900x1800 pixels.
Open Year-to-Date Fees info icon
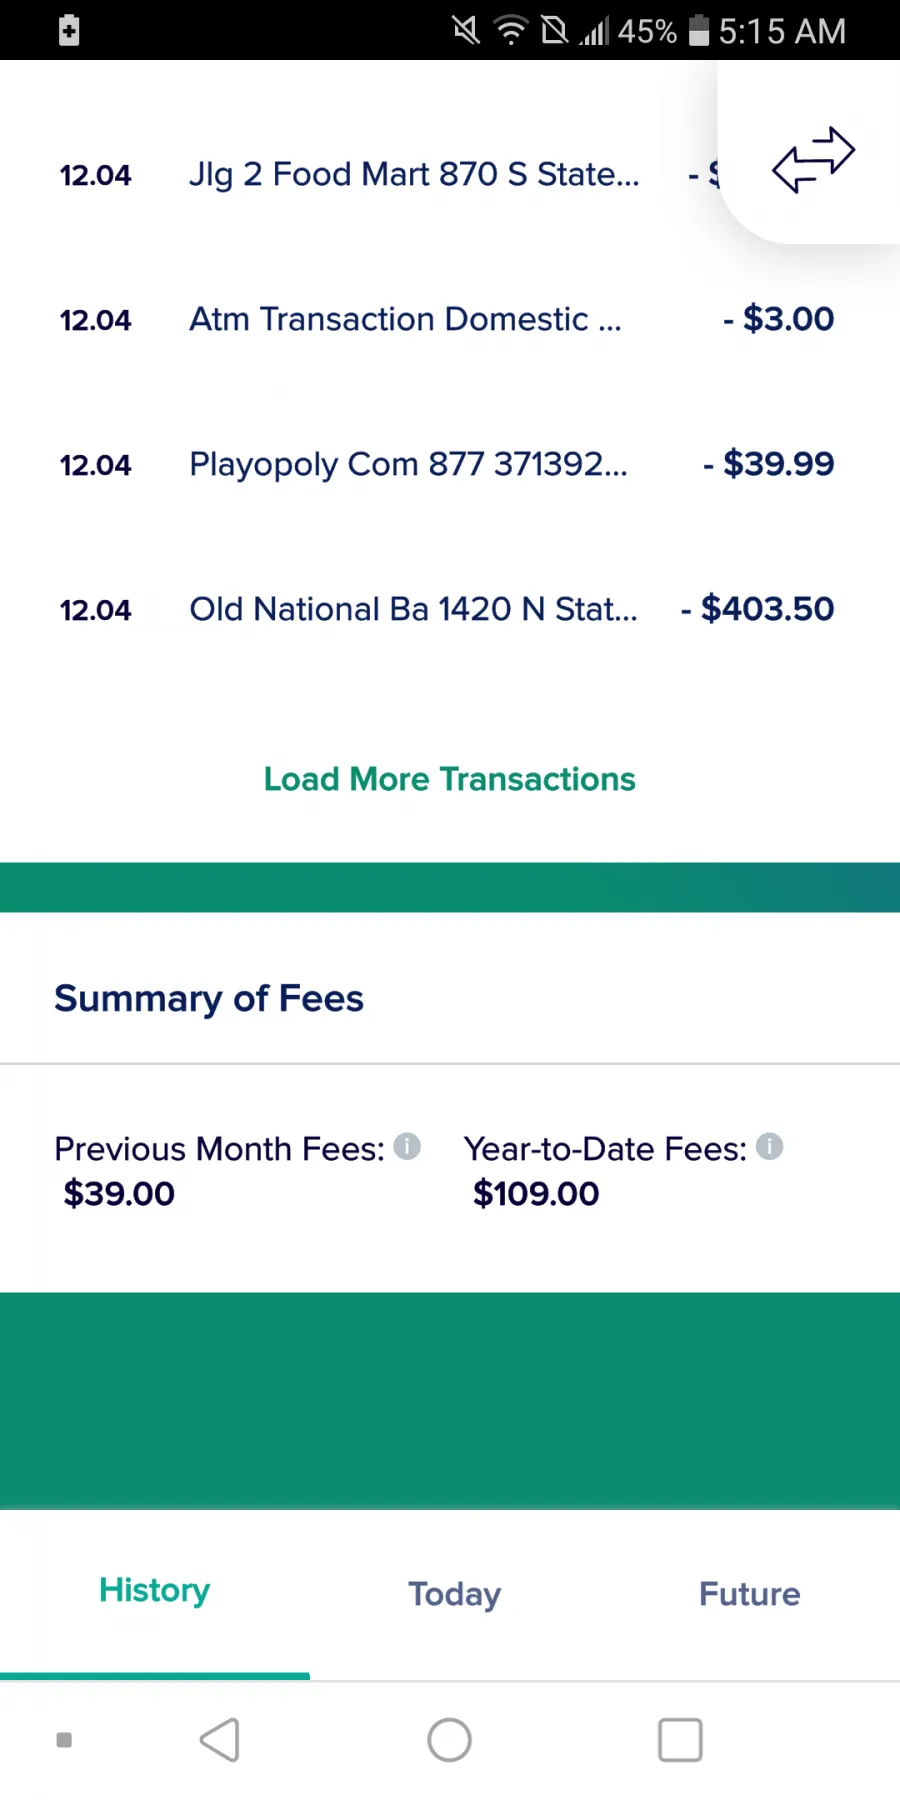pos(769,1146)
